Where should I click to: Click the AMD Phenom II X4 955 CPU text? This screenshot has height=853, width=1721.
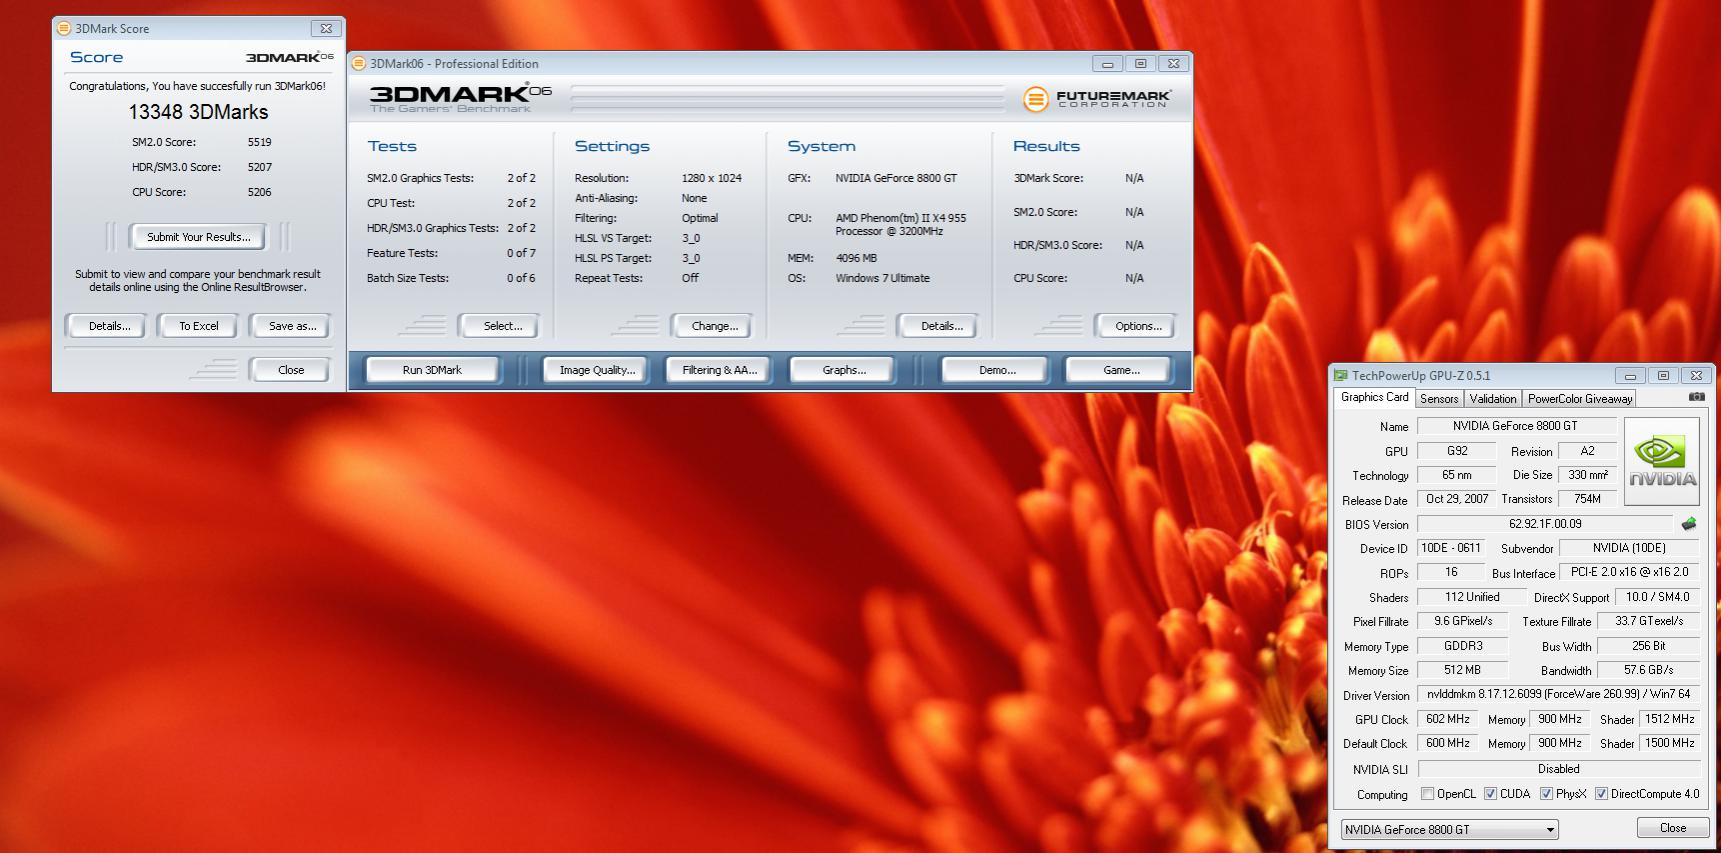pos(900,224)
